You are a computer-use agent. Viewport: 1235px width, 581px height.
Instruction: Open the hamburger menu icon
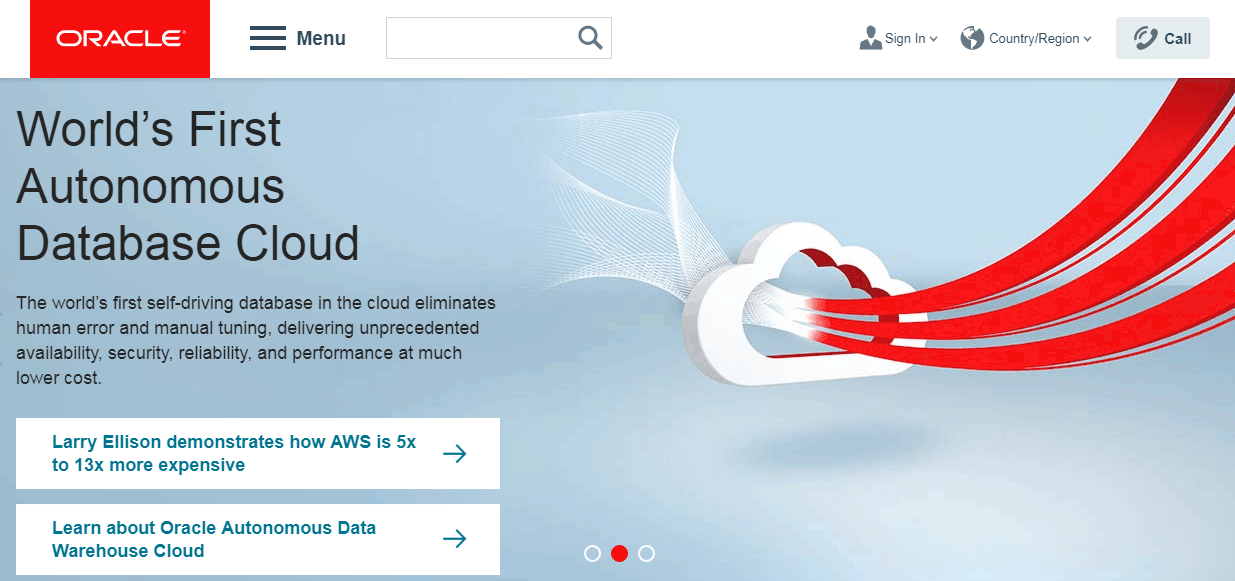(268, 39)
